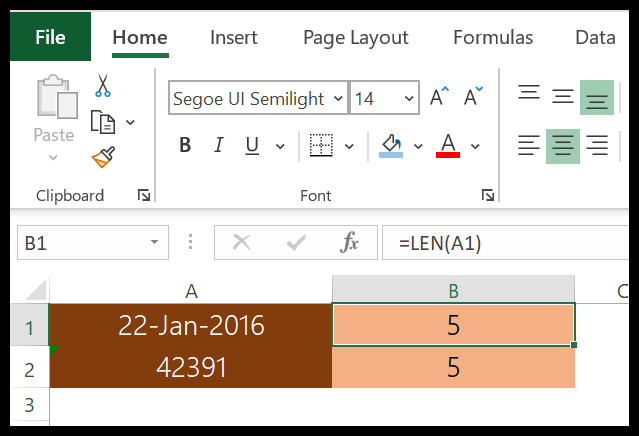The width and height of the screenshot is (639, 436).
Task: Apply the red font color A
Action: point(448,145)
